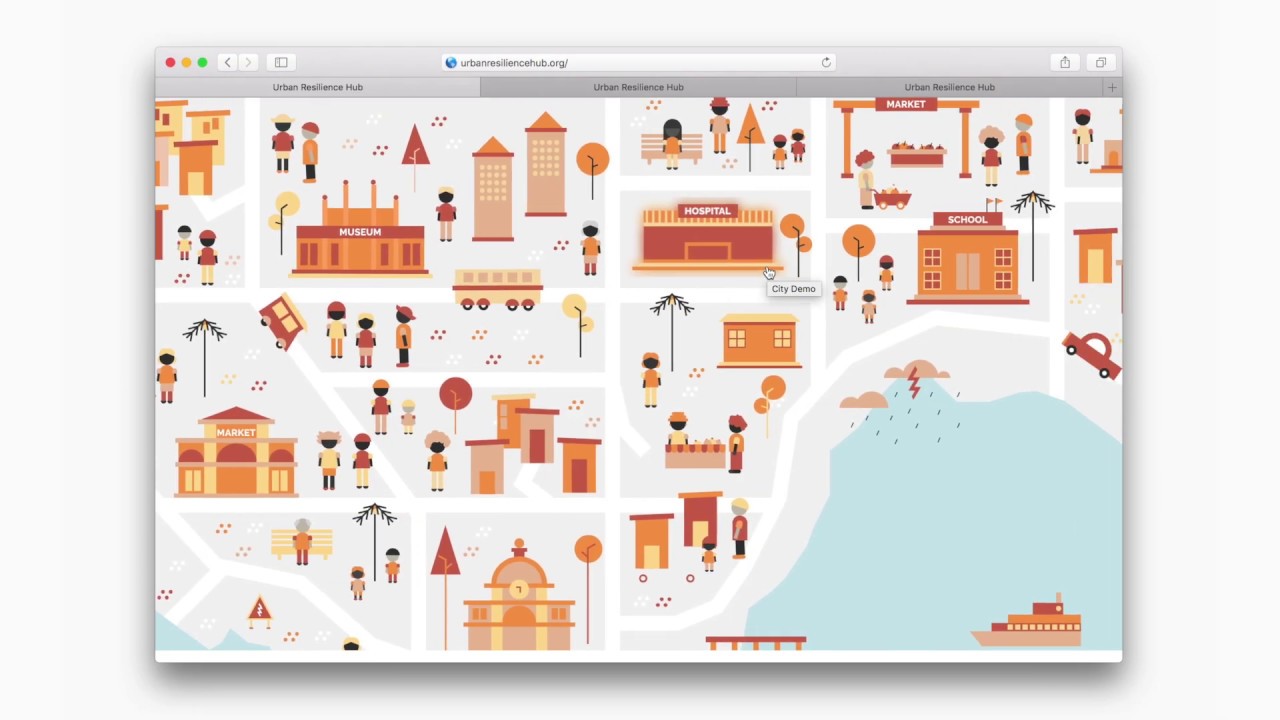Click the lightning warning triangle sign

[260, 610]
